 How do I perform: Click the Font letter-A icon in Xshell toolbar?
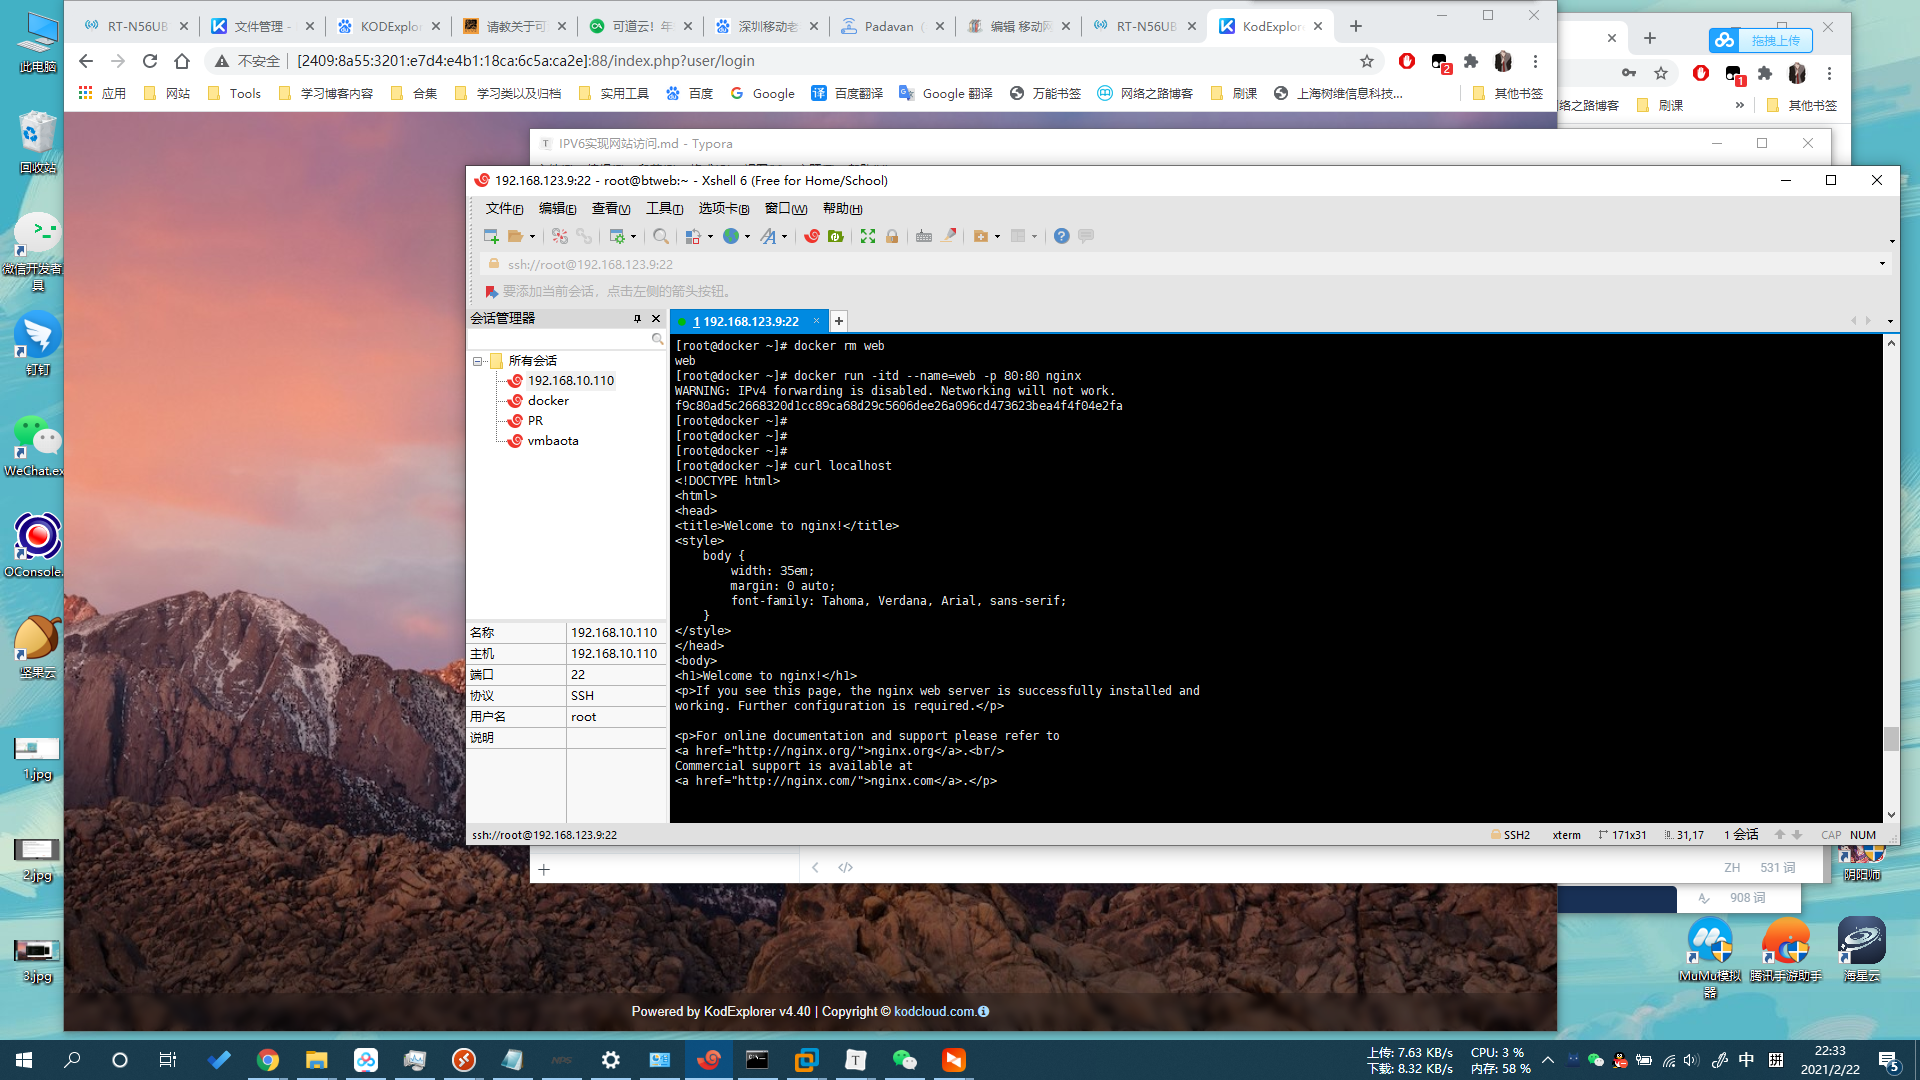tap(768, 236)
